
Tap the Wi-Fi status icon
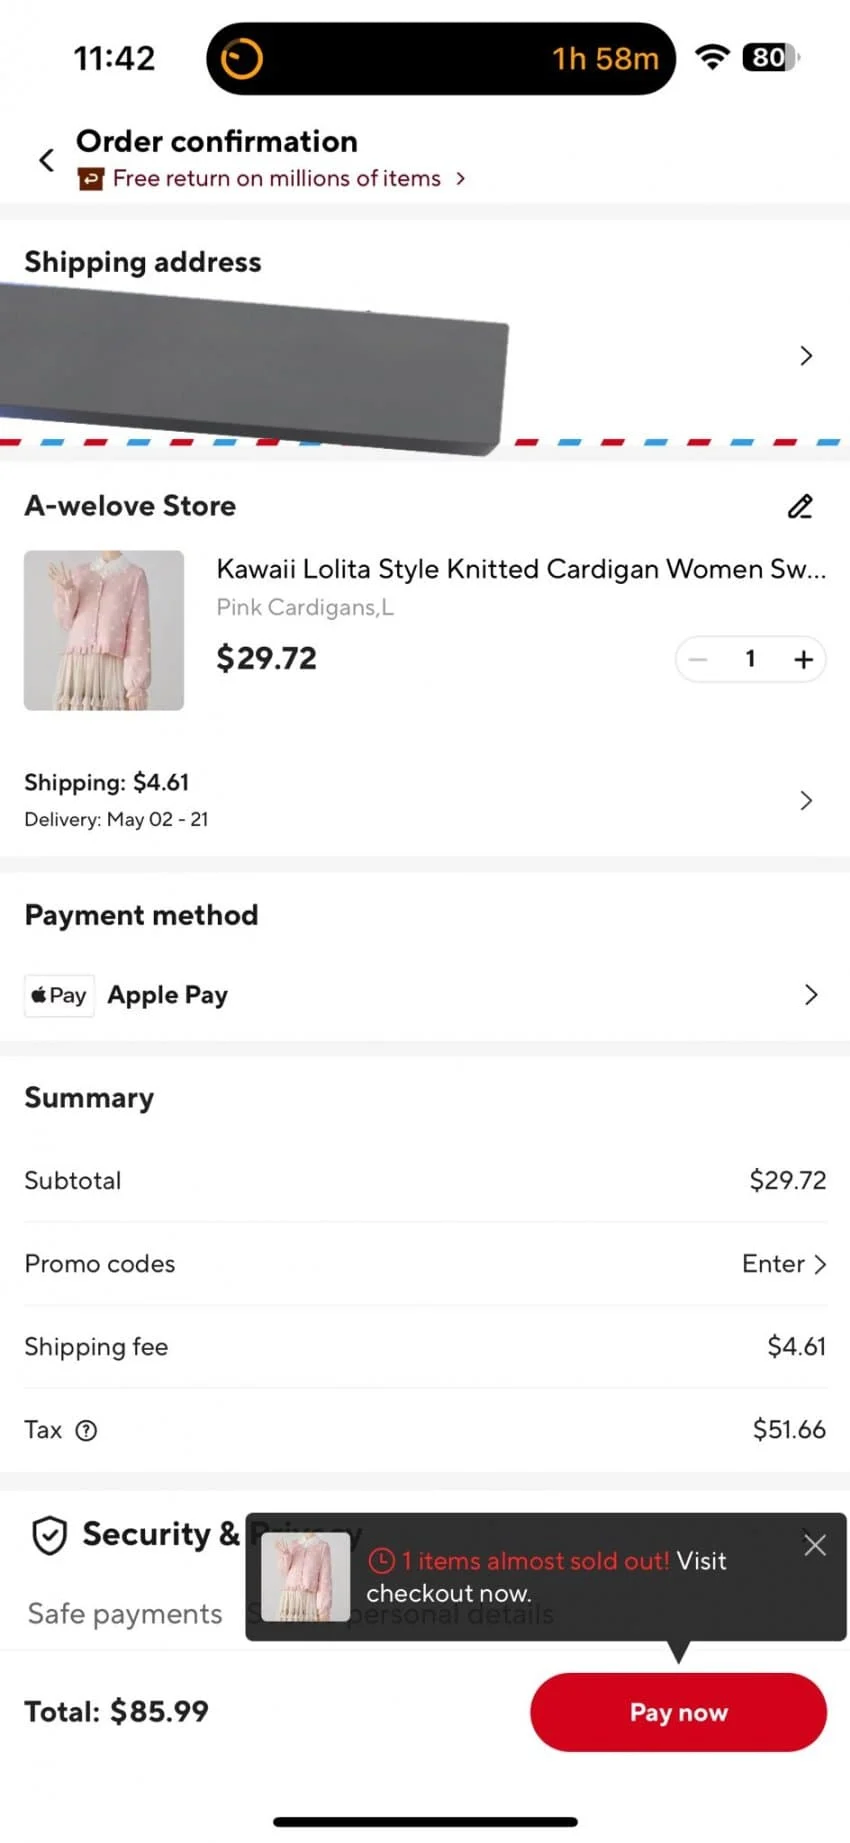pos(712,58)
